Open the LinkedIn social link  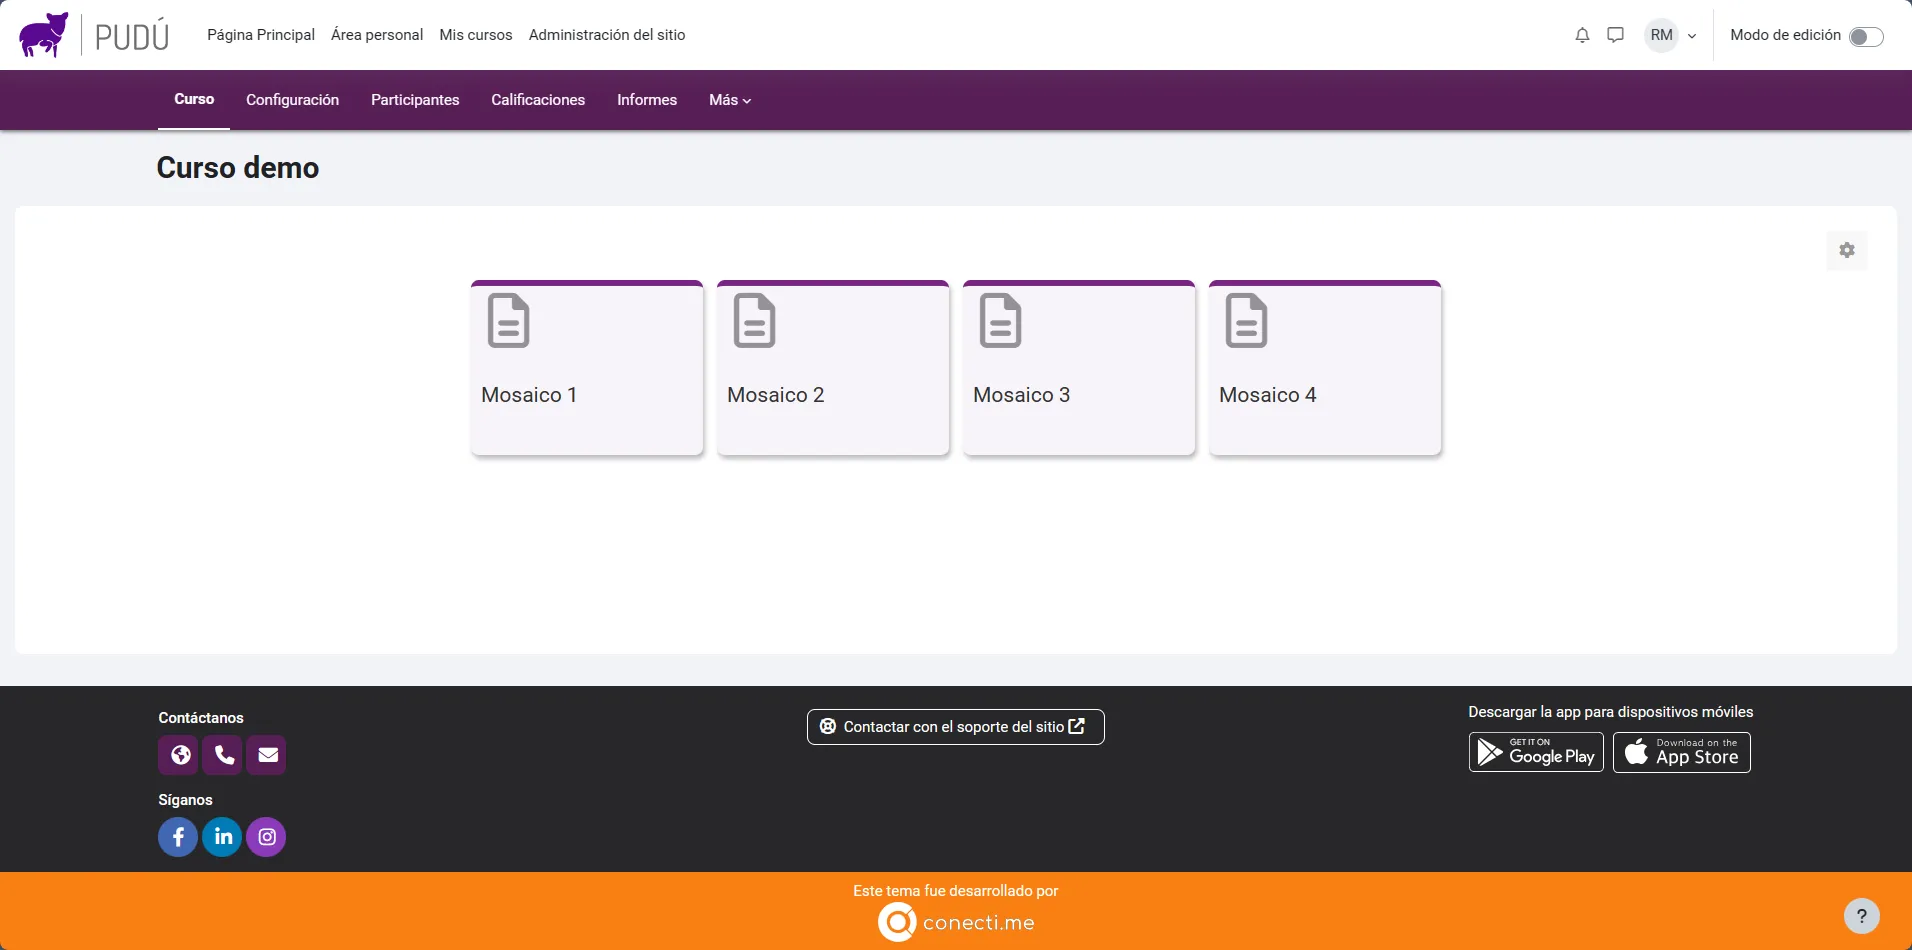(222, 837)
